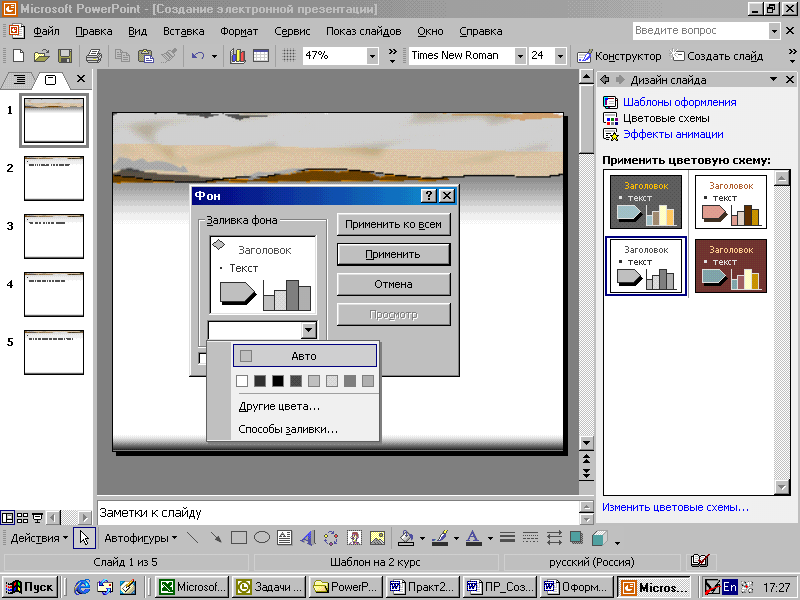Apply line color with the brush icon
This screenshot has height=600, width=800.
(x=440, y=538)
